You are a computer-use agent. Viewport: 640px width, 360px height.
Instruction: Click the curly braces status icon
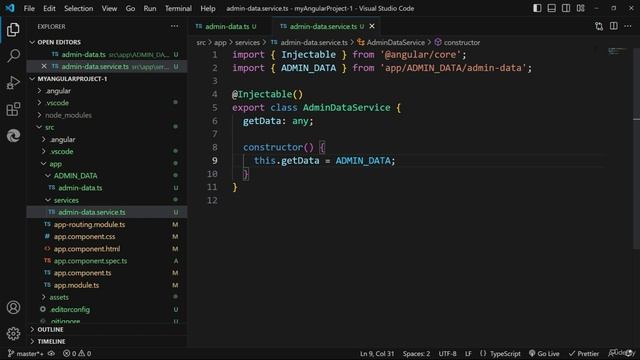(483, 353)
